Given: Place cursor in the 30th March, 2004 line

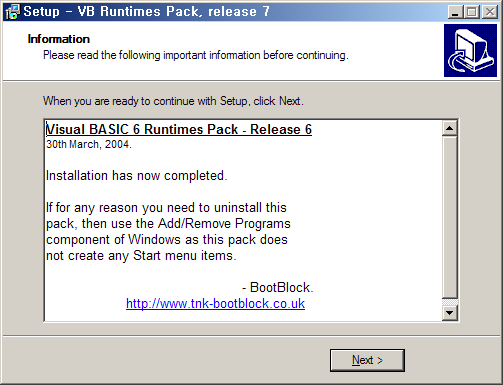Looking at the screenshot, I should (x=89, y=144).
